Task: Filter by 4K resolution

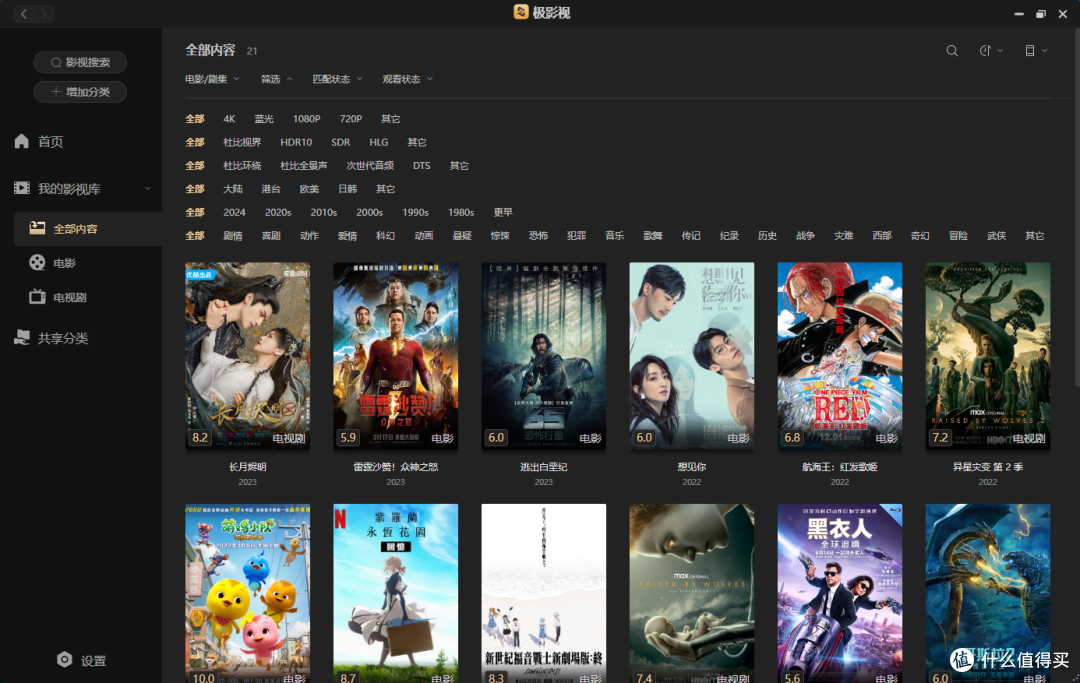Action: click(229, 119)
